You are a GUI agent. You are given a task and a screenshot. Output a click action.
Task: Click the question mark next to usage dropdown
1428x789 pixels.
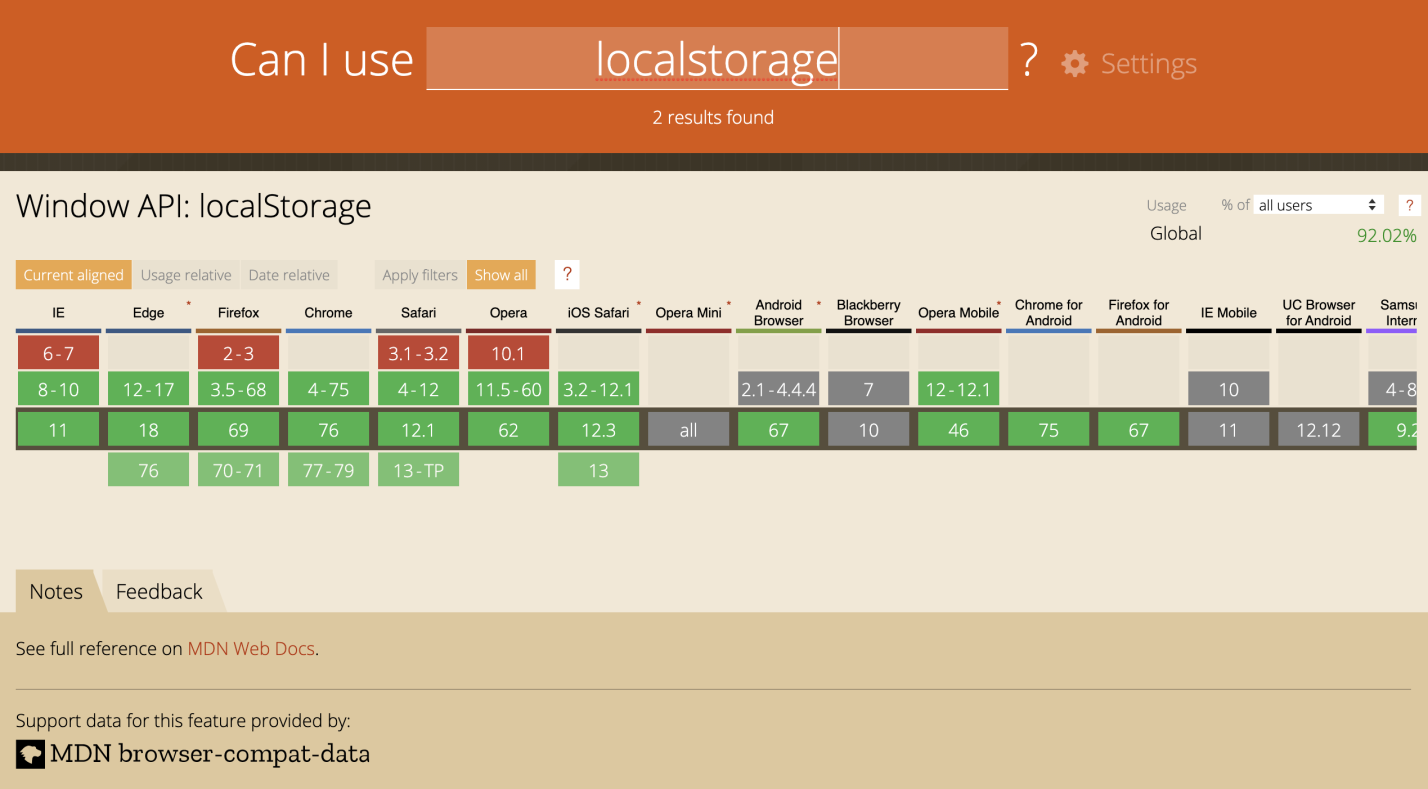tap(1409, 205)
